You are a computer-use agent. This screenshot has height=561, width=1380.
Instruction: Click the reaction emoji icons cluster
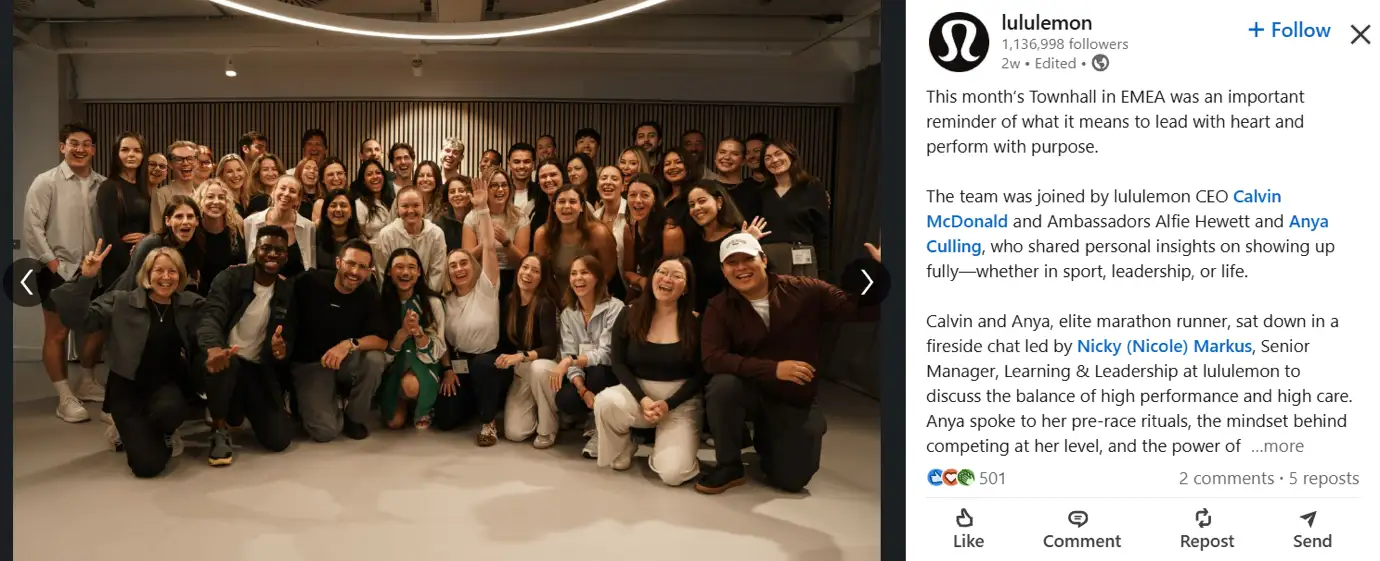coord(951,478)
